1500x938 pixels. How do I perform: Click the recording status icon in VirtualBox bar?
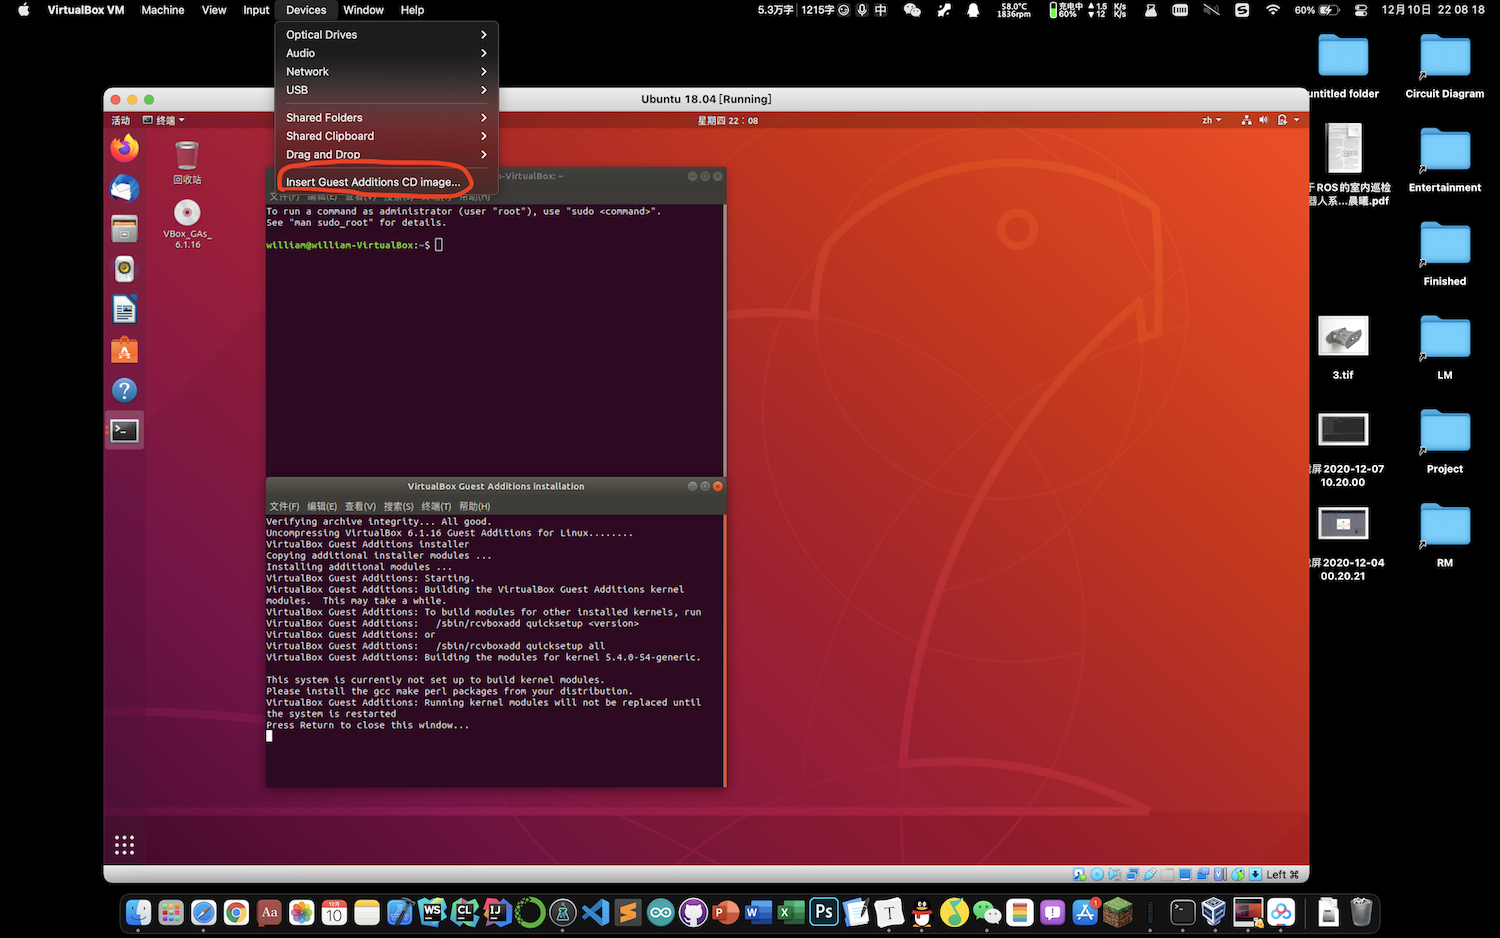(x=1203, y=874)
